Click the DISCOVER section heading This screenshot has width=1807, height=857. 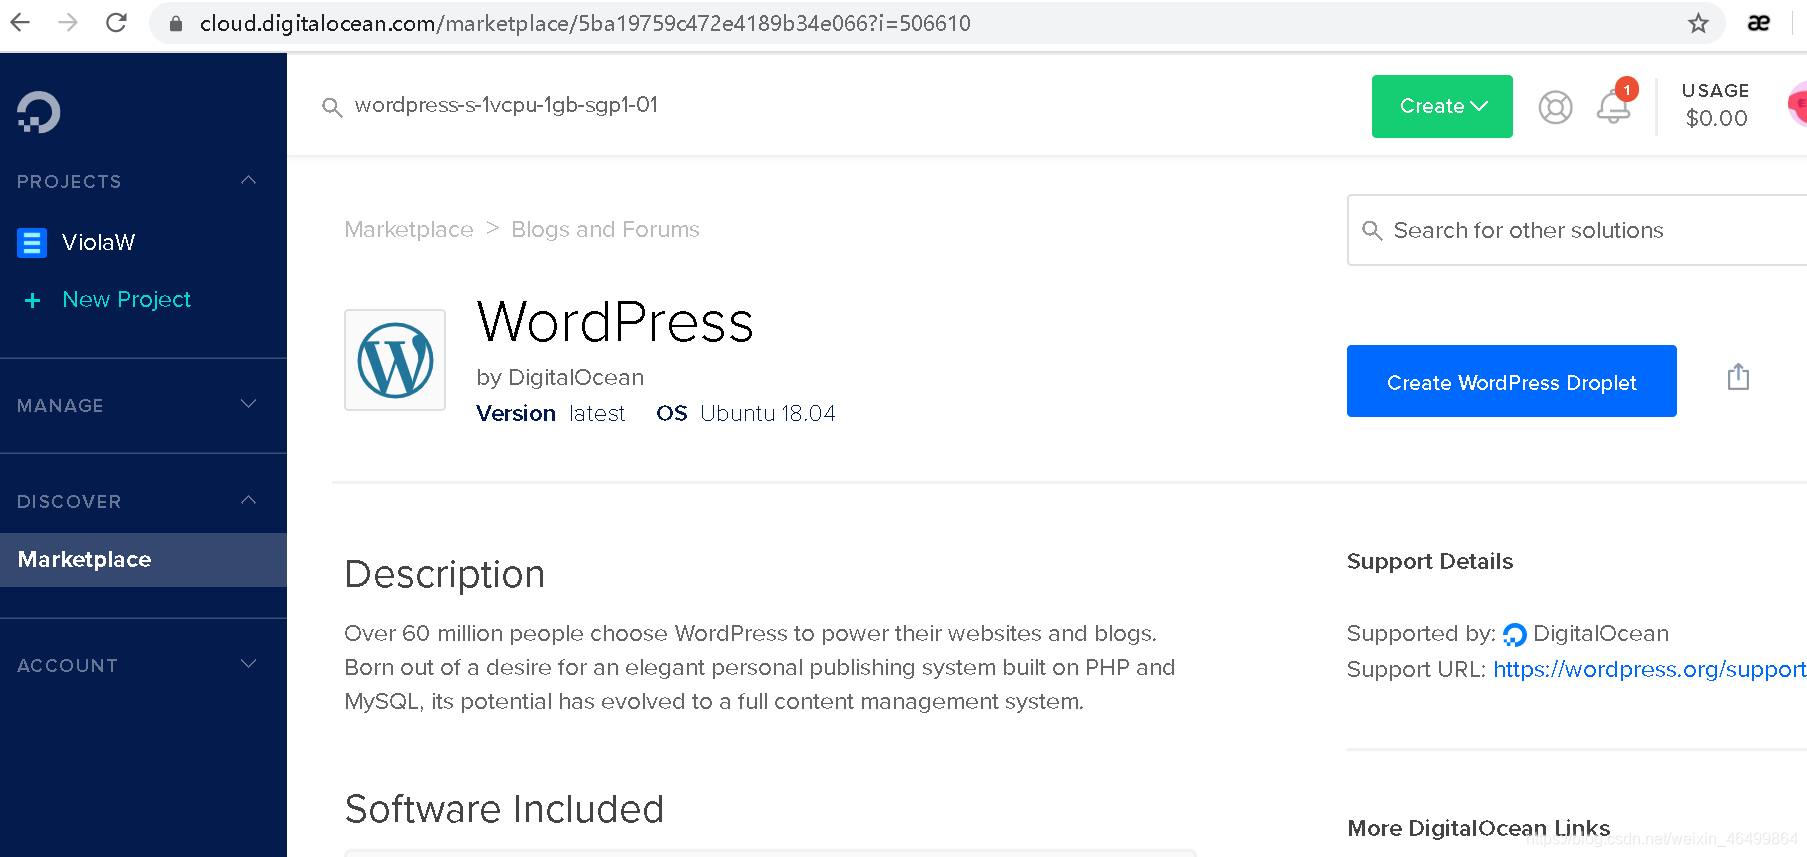click(69, 502)
